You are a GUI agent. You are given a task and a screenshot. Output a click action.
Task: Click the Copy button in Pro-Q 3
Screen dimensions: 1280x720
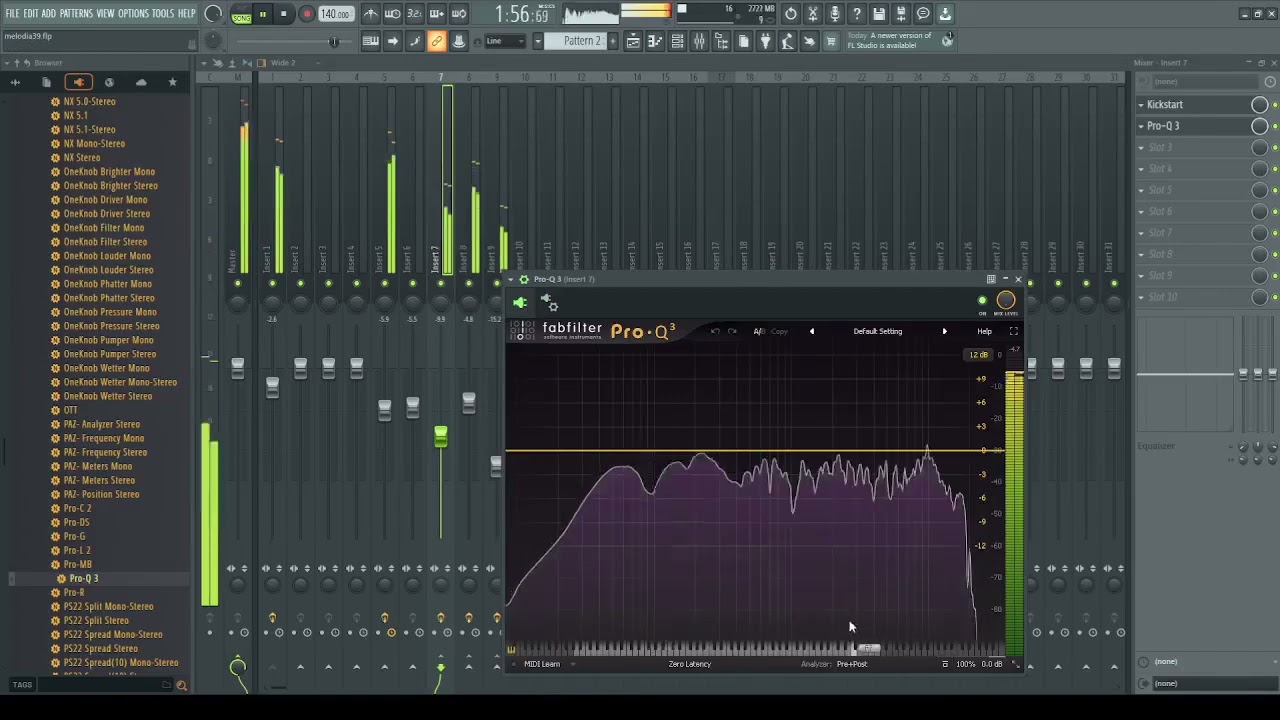tap(780, 331)
